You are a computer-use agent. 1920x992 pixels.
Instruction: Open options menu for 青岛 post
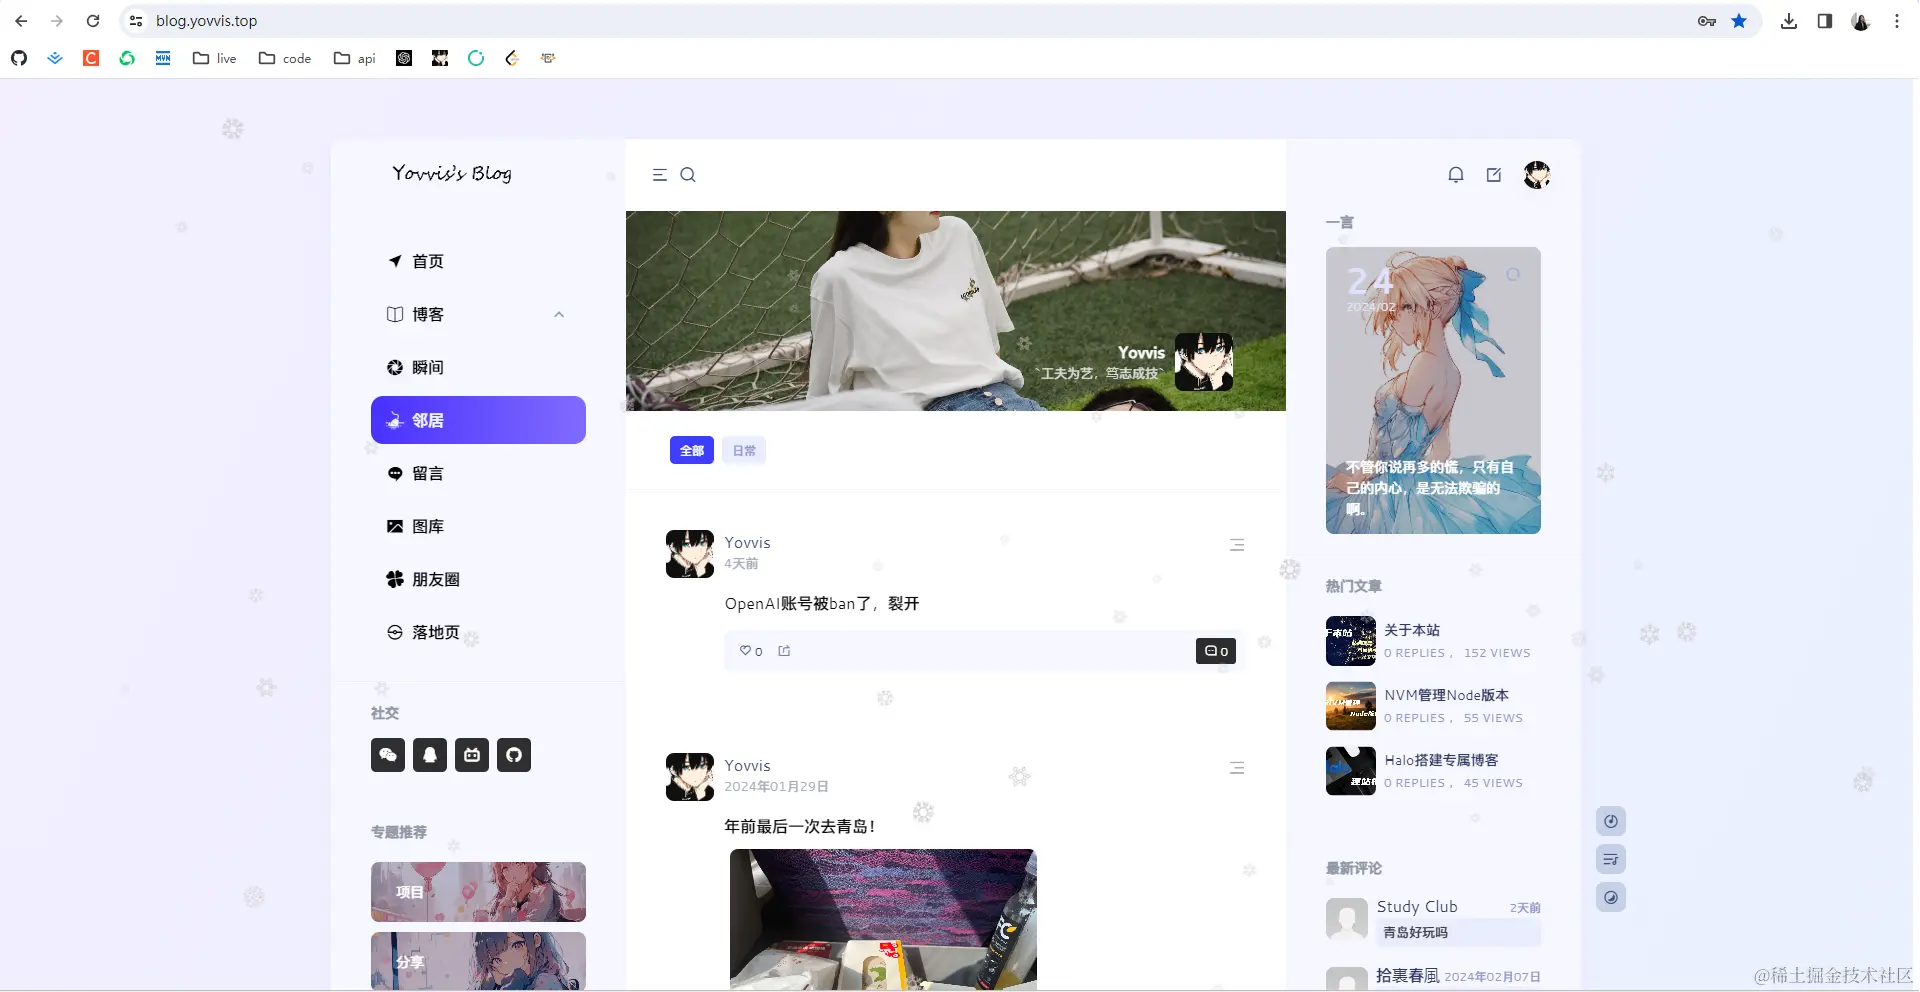(1237, 768)
